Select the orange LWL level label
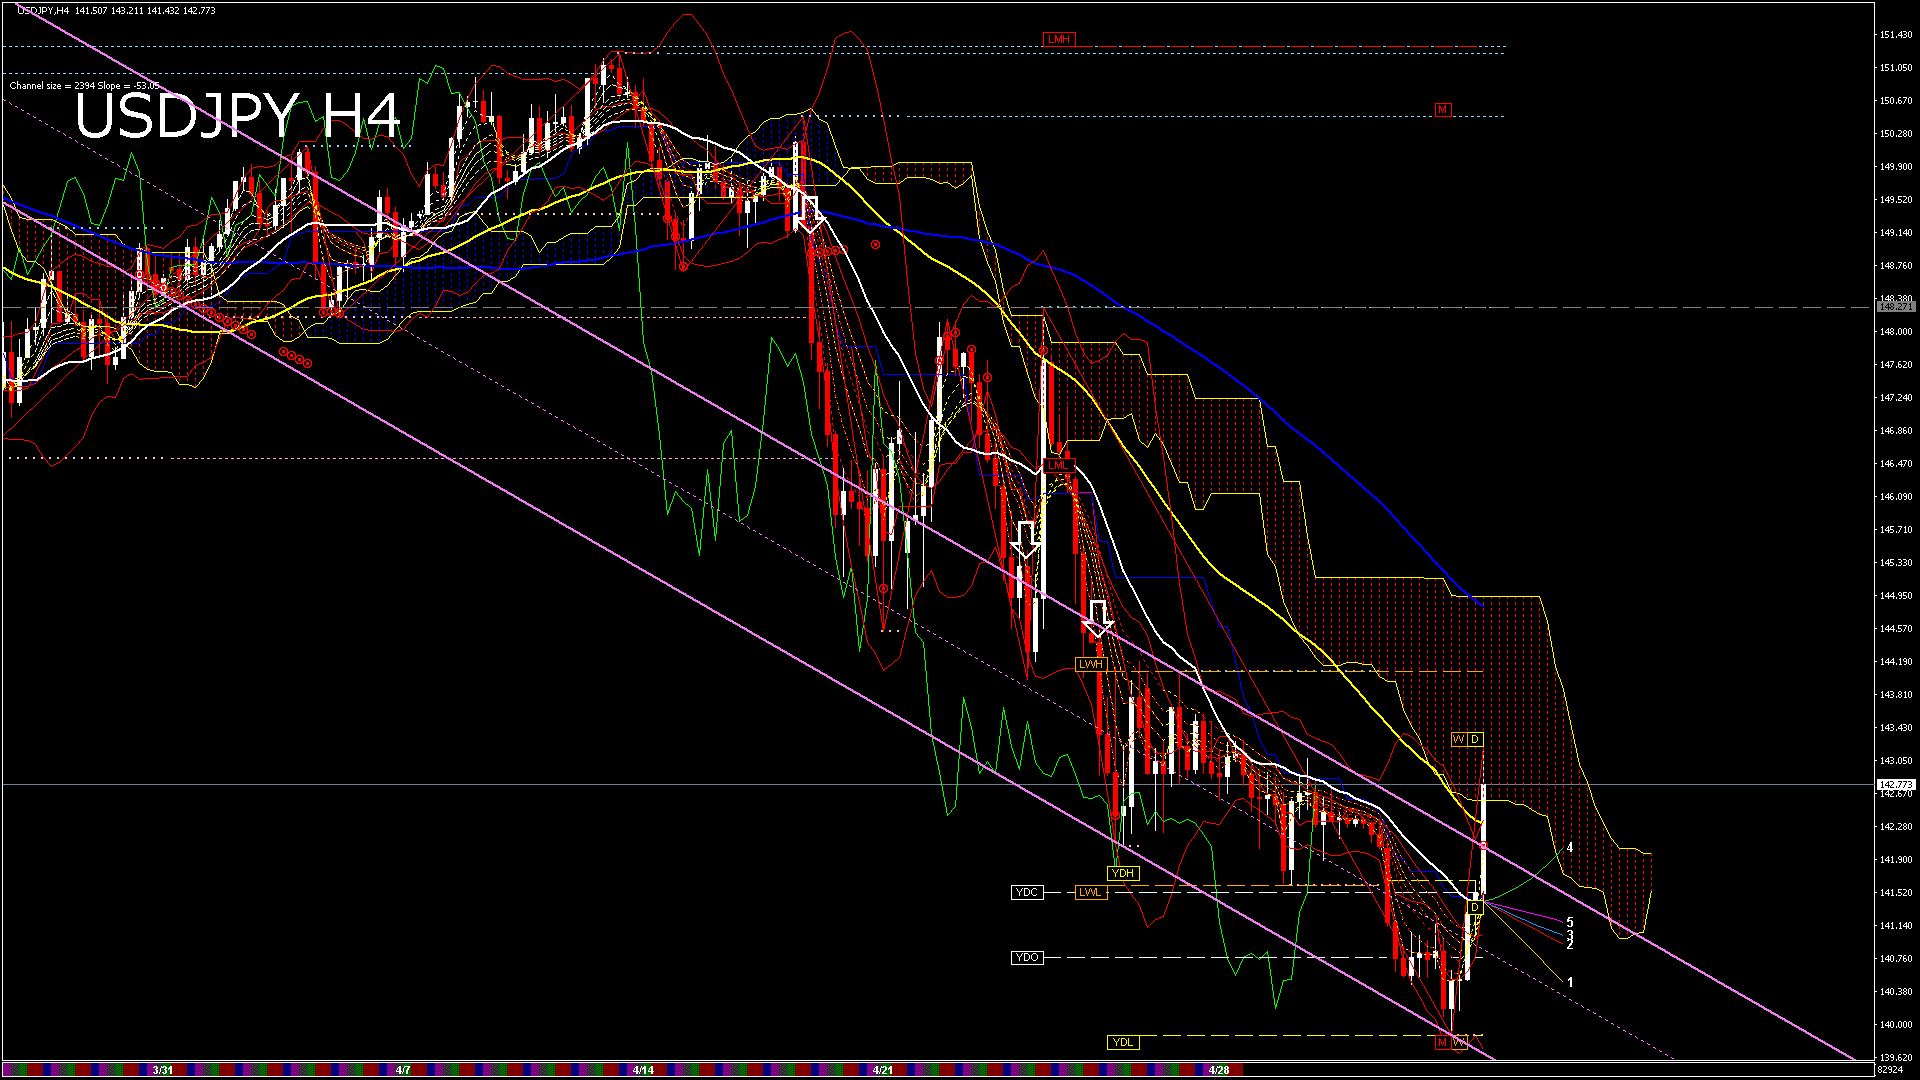 point(1090,892)
